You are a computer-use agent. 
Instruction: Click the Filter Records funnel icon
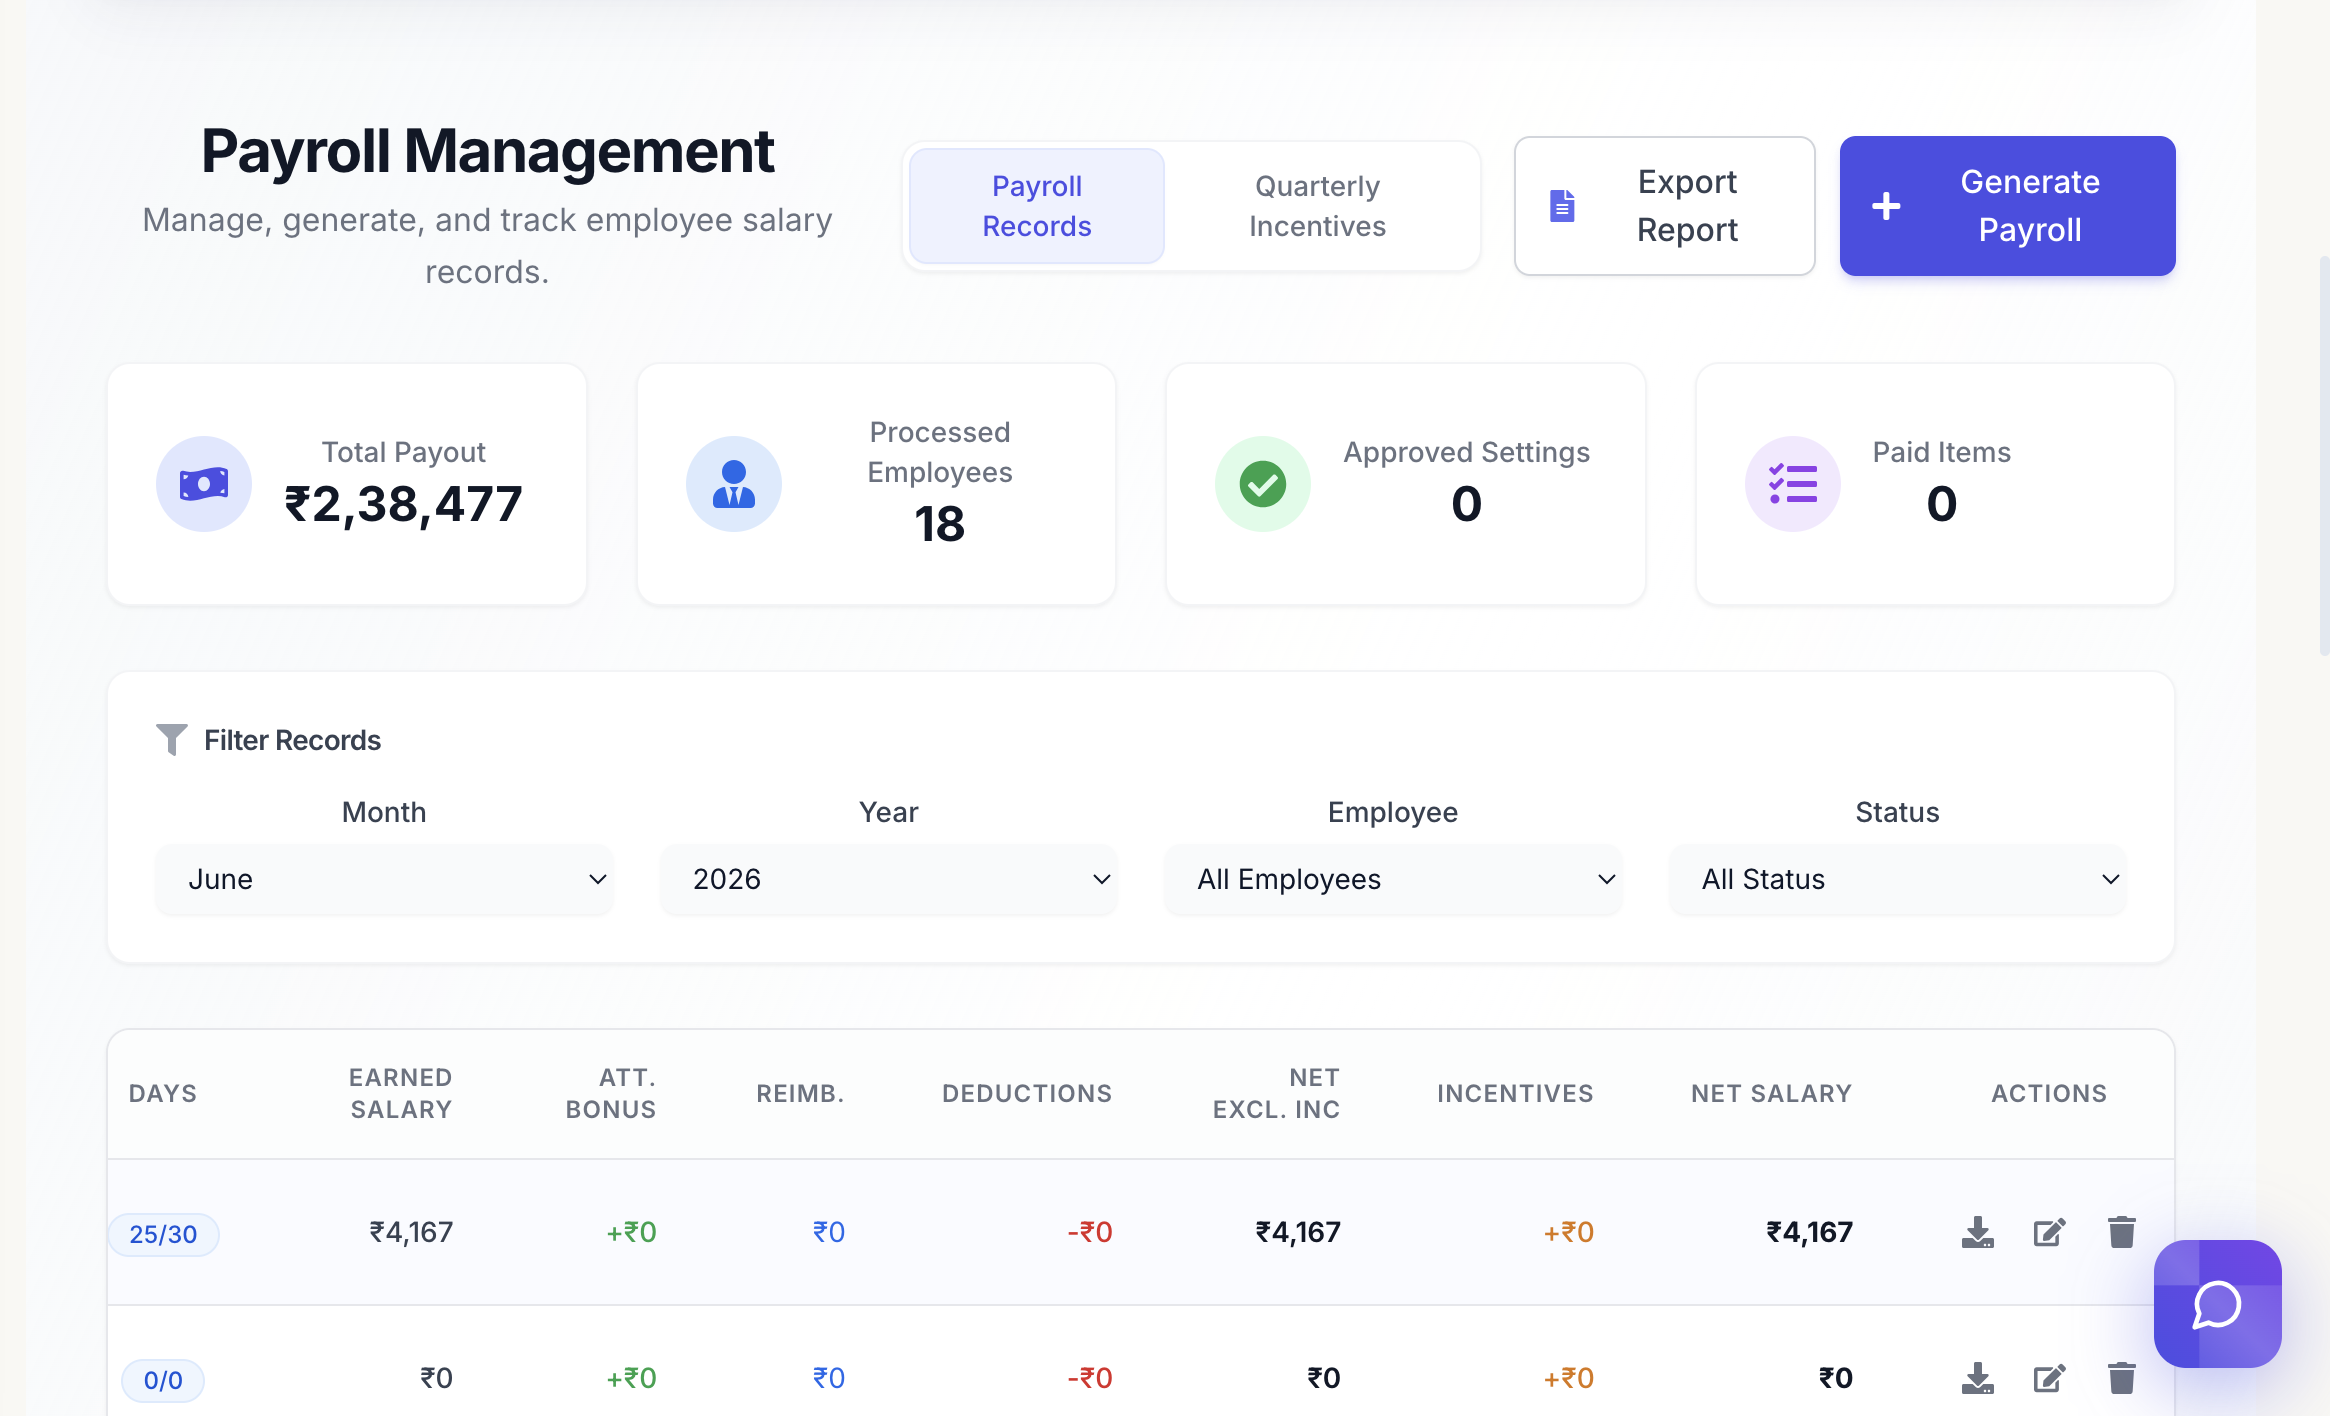tap(172, 740)
